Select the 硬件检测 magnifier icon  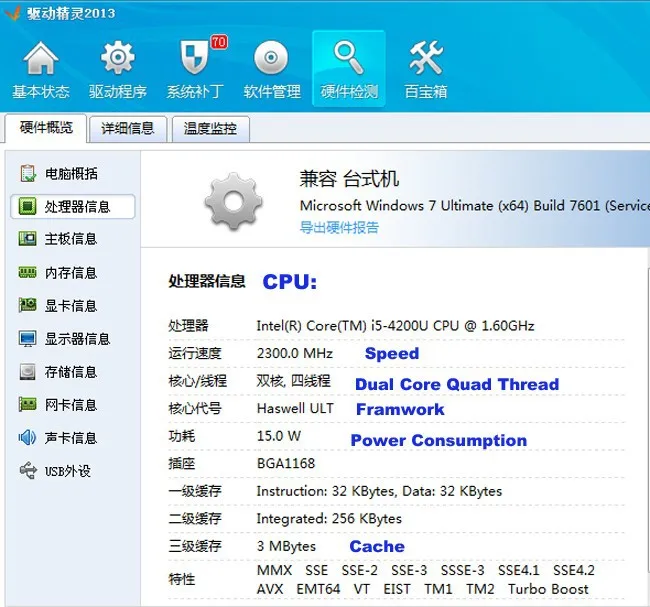348,58
